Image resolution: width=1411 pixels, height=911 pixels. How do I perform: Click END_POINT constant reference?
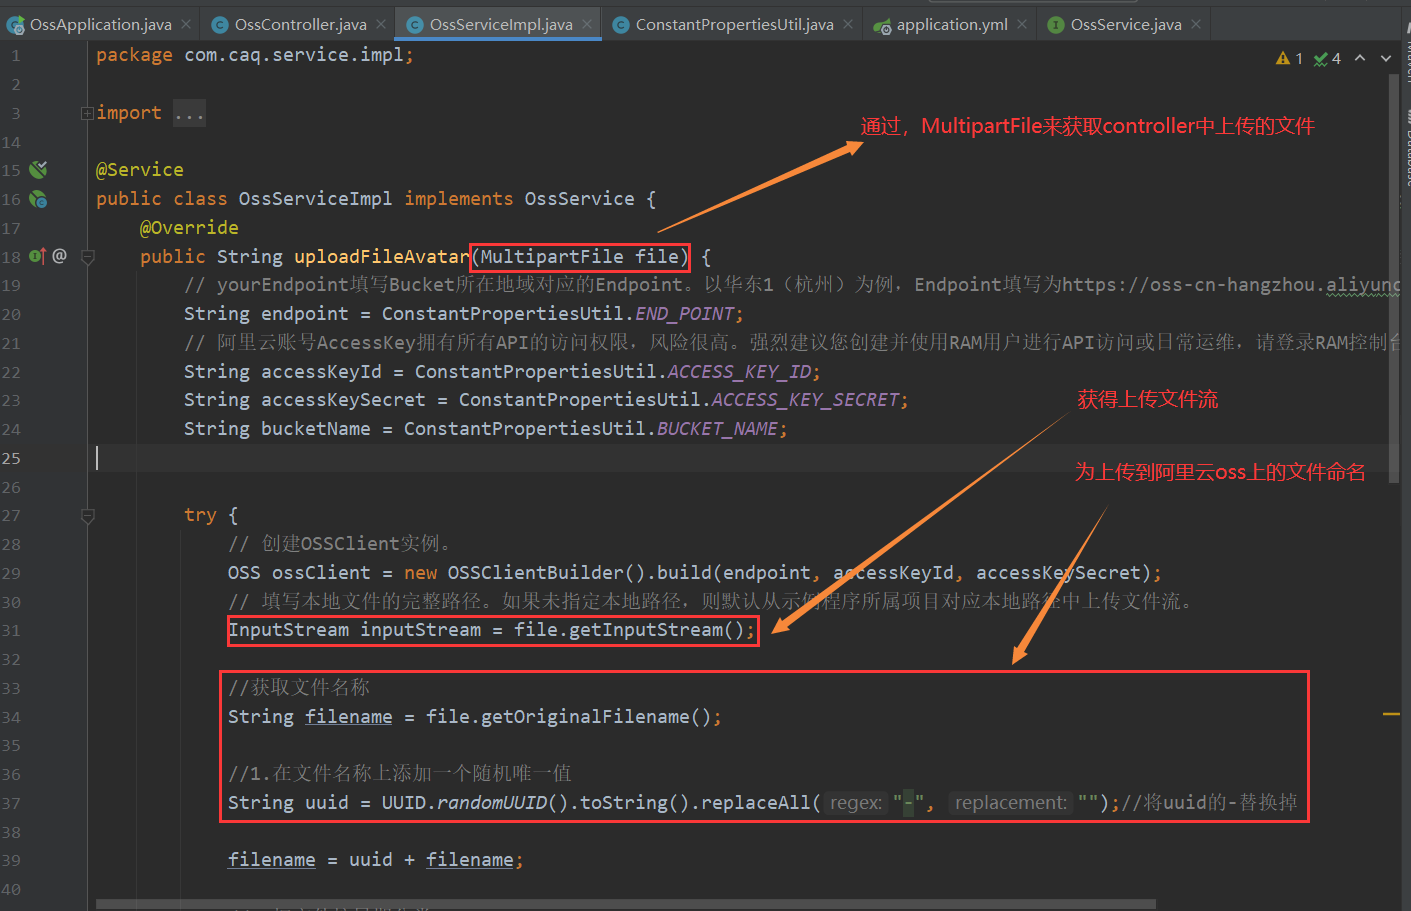click(x=686, y=314)
